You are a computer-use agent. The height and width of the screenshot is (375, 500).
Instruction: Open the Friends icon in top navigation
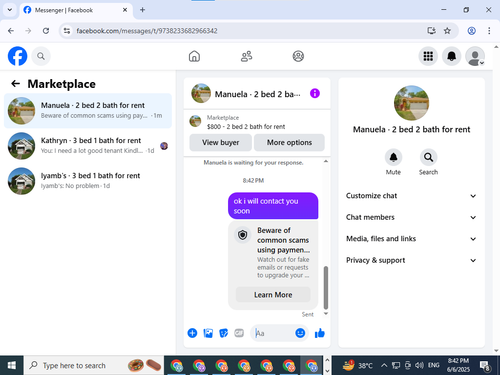click(246, 56)
